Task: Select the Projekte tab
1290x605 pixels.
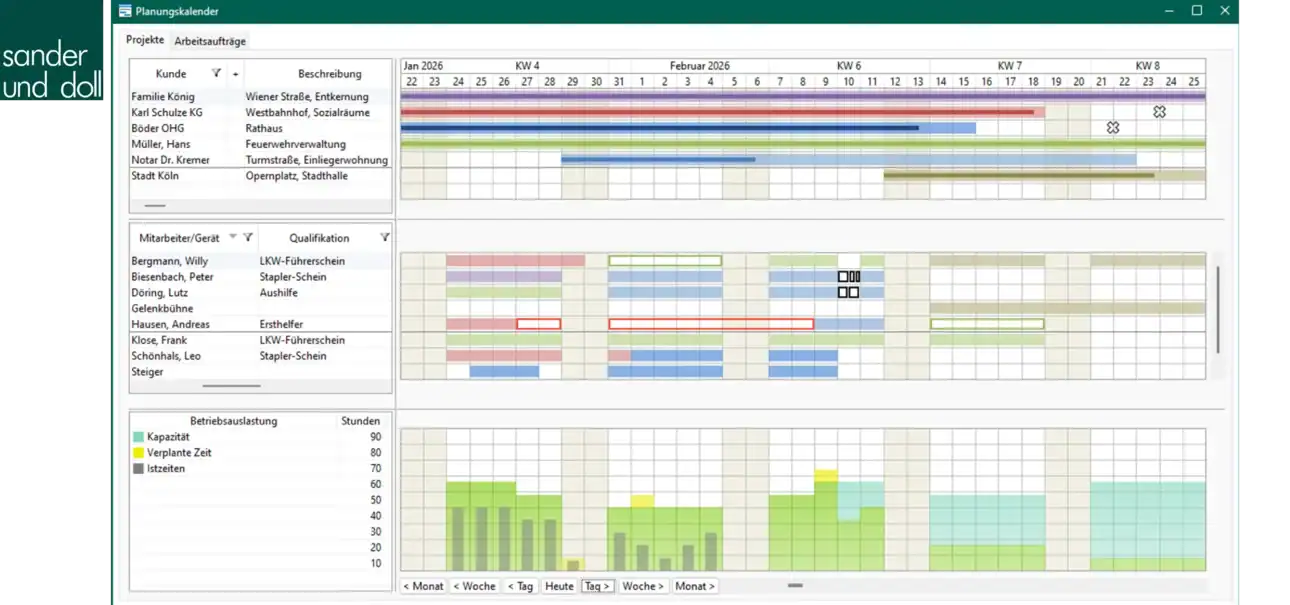Action: click(x=145, y=40)
